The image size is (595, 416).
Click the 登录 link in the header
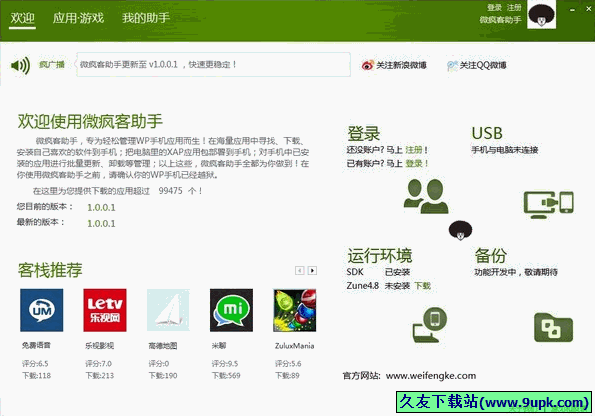tap(494, 8)
